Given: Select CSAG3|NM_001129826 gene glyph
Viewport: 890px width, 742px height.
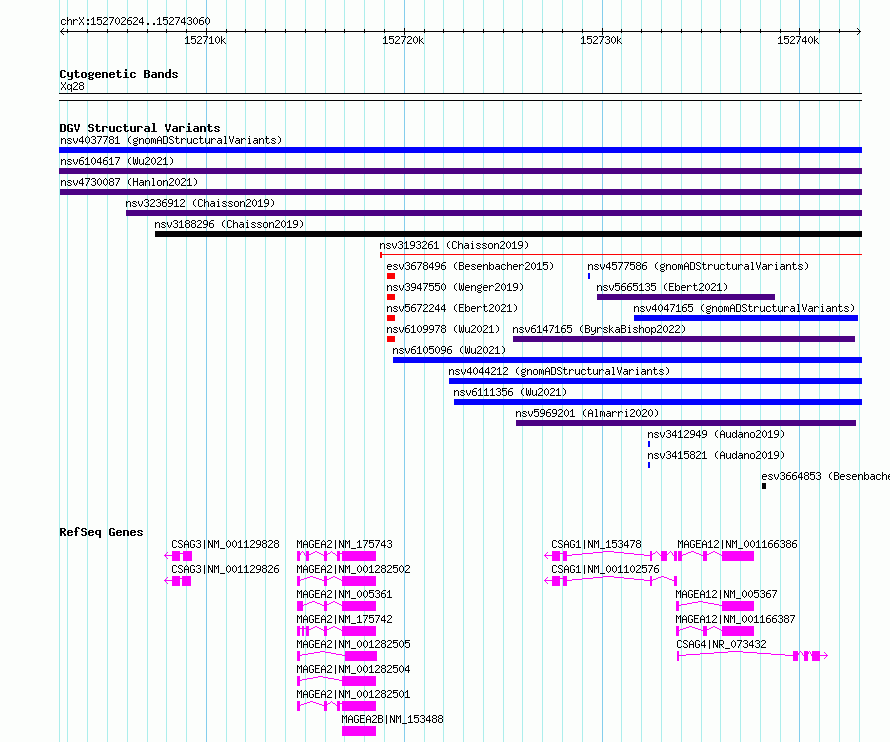Looking at the screenshot, I should coord(178,581).
